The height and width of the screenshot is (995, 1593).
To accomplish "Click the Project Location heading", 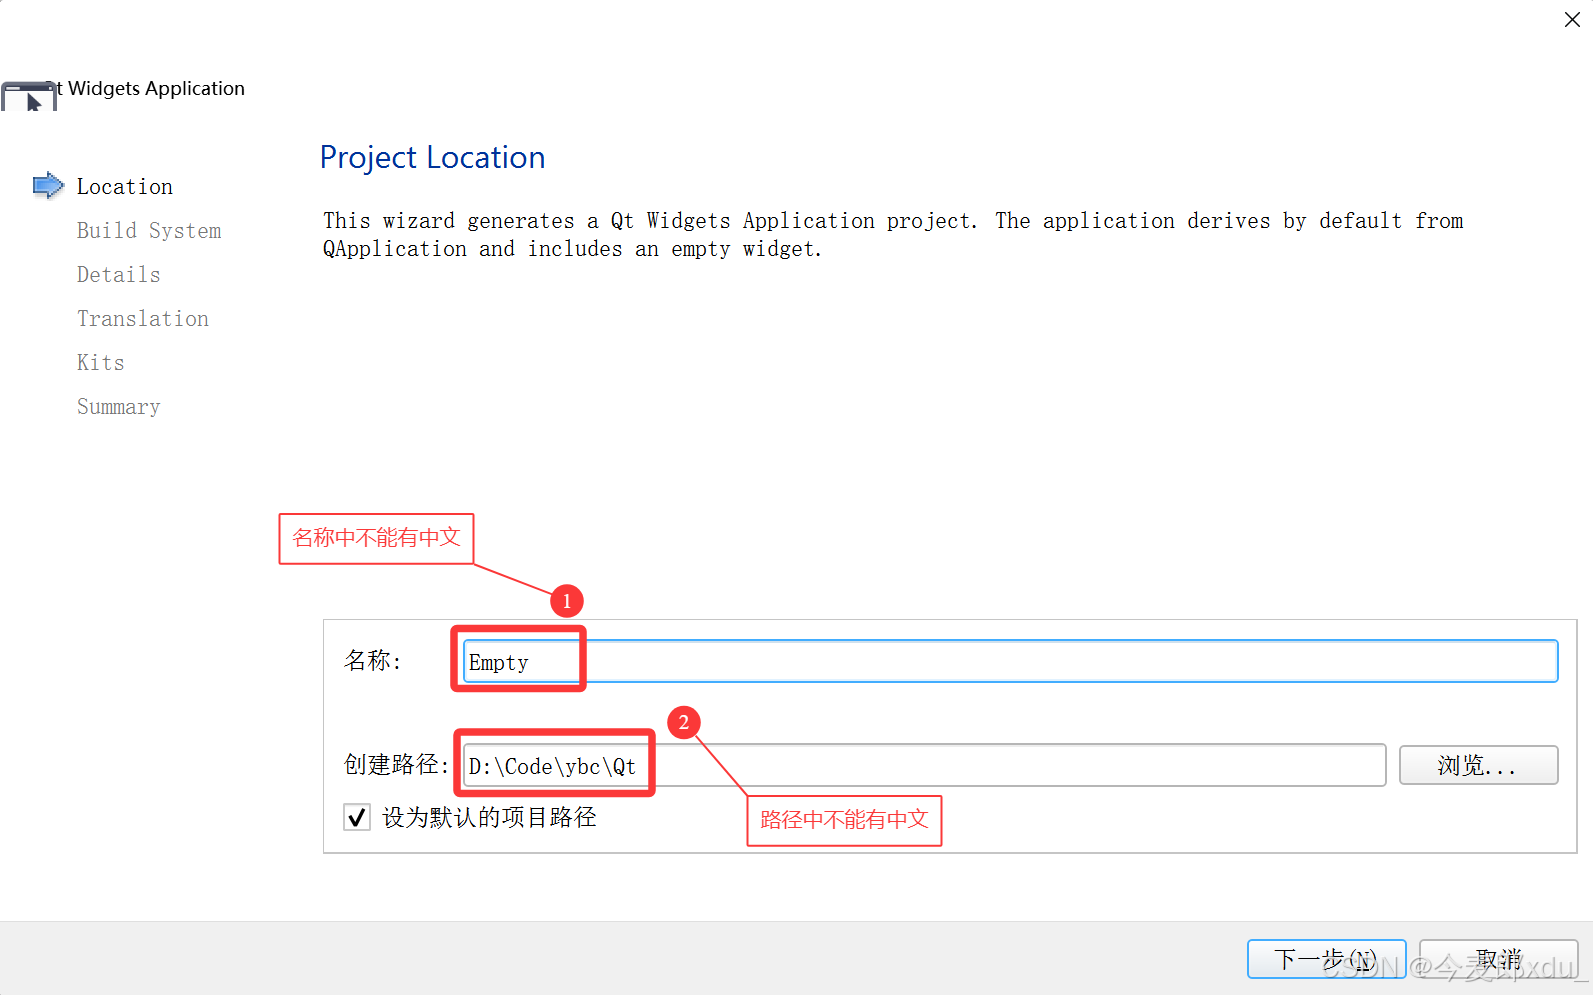I will coord(432,157).
